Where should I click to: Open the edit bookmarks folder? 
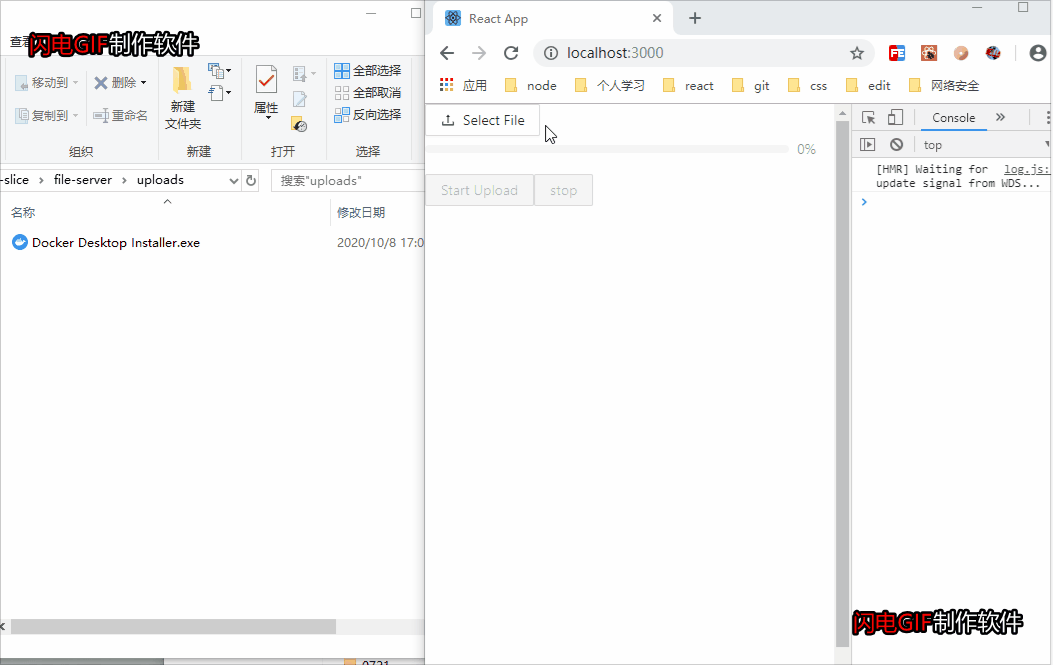click(868, 85)
